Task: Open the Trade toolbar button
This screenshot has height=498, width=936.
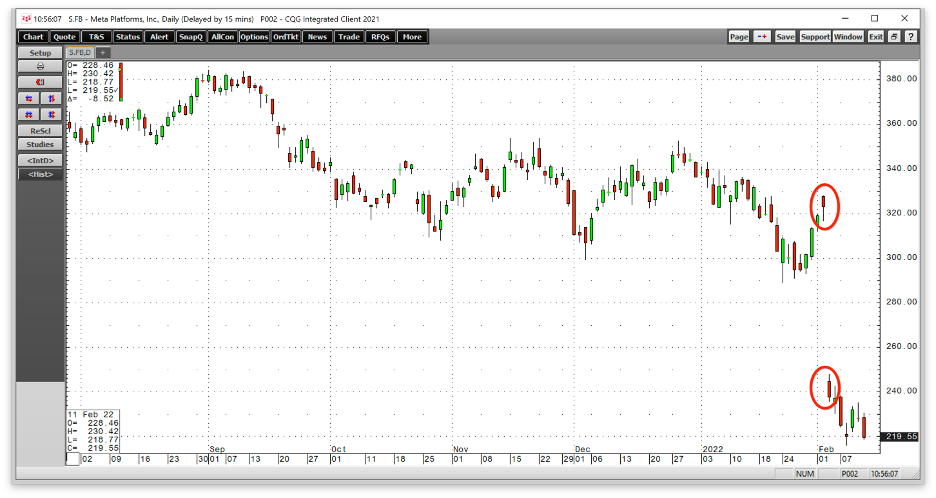Action: click(349, 37)
